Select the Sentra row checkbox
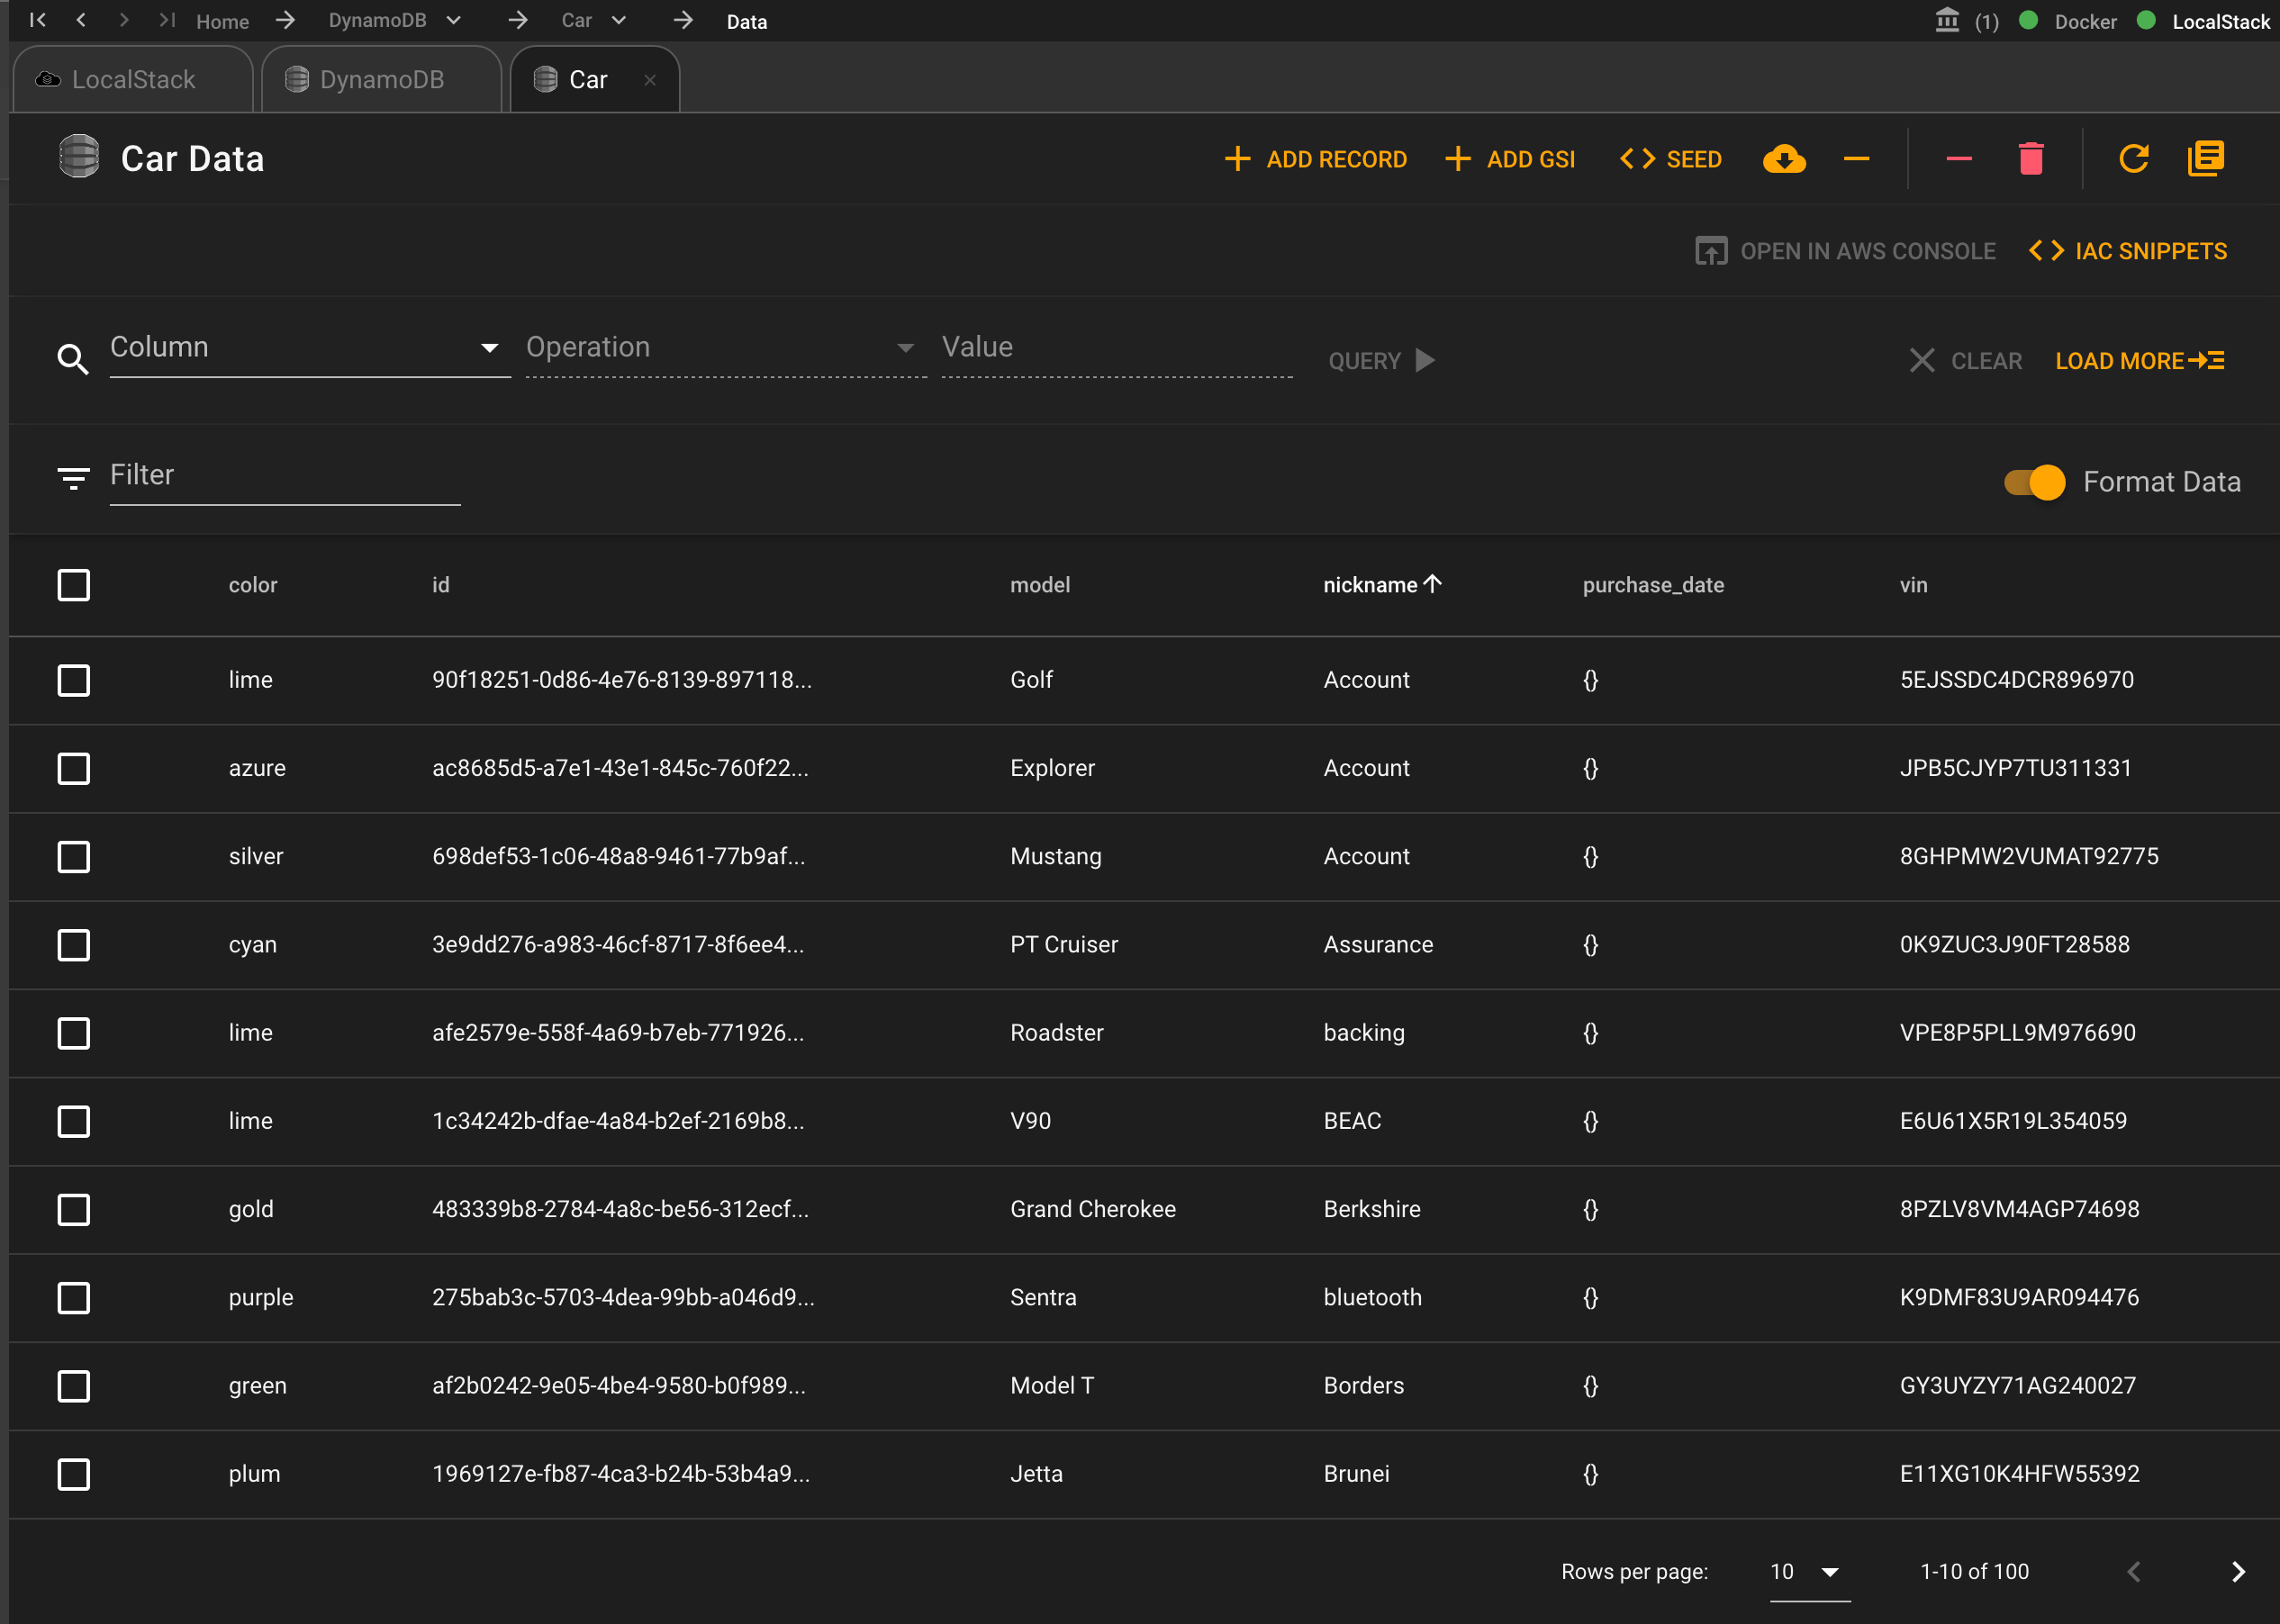Viewport: 2280px width, 1624px height. (73, 1297)
